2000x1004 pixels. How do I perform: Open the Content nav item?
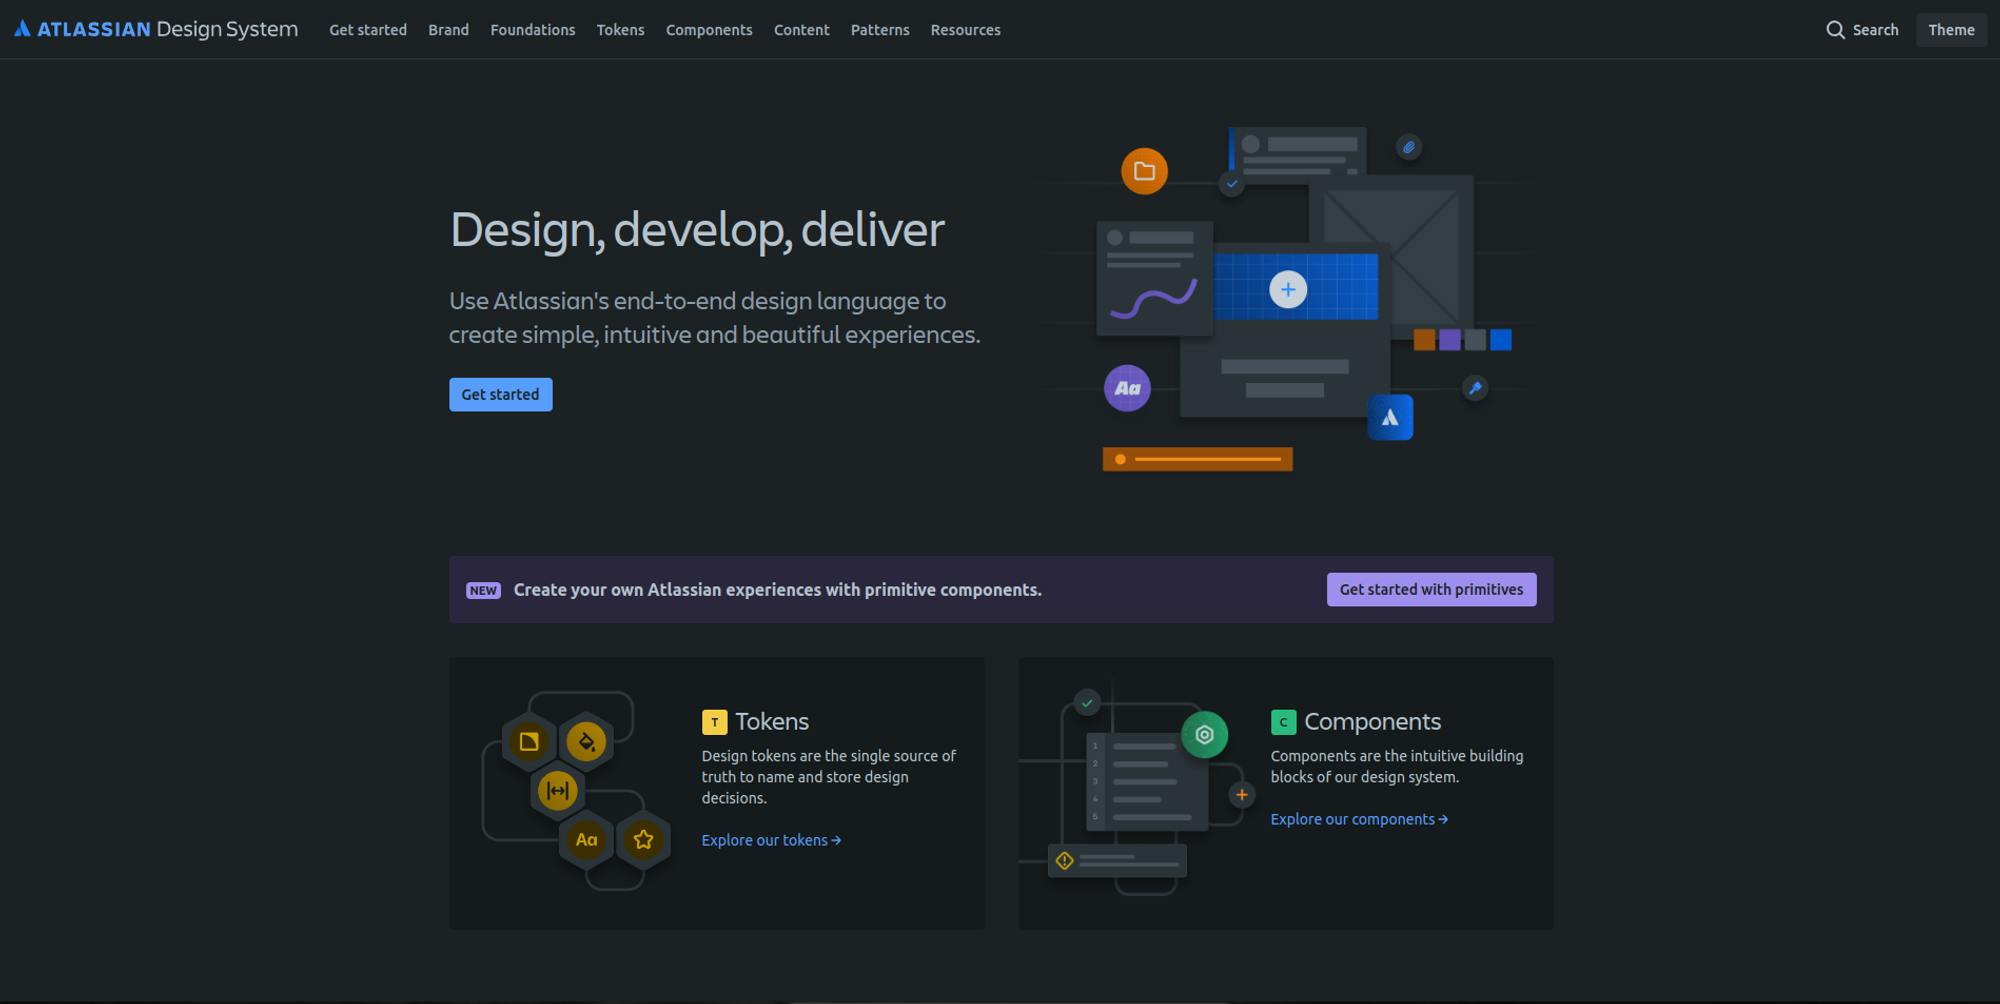(801, 30)
